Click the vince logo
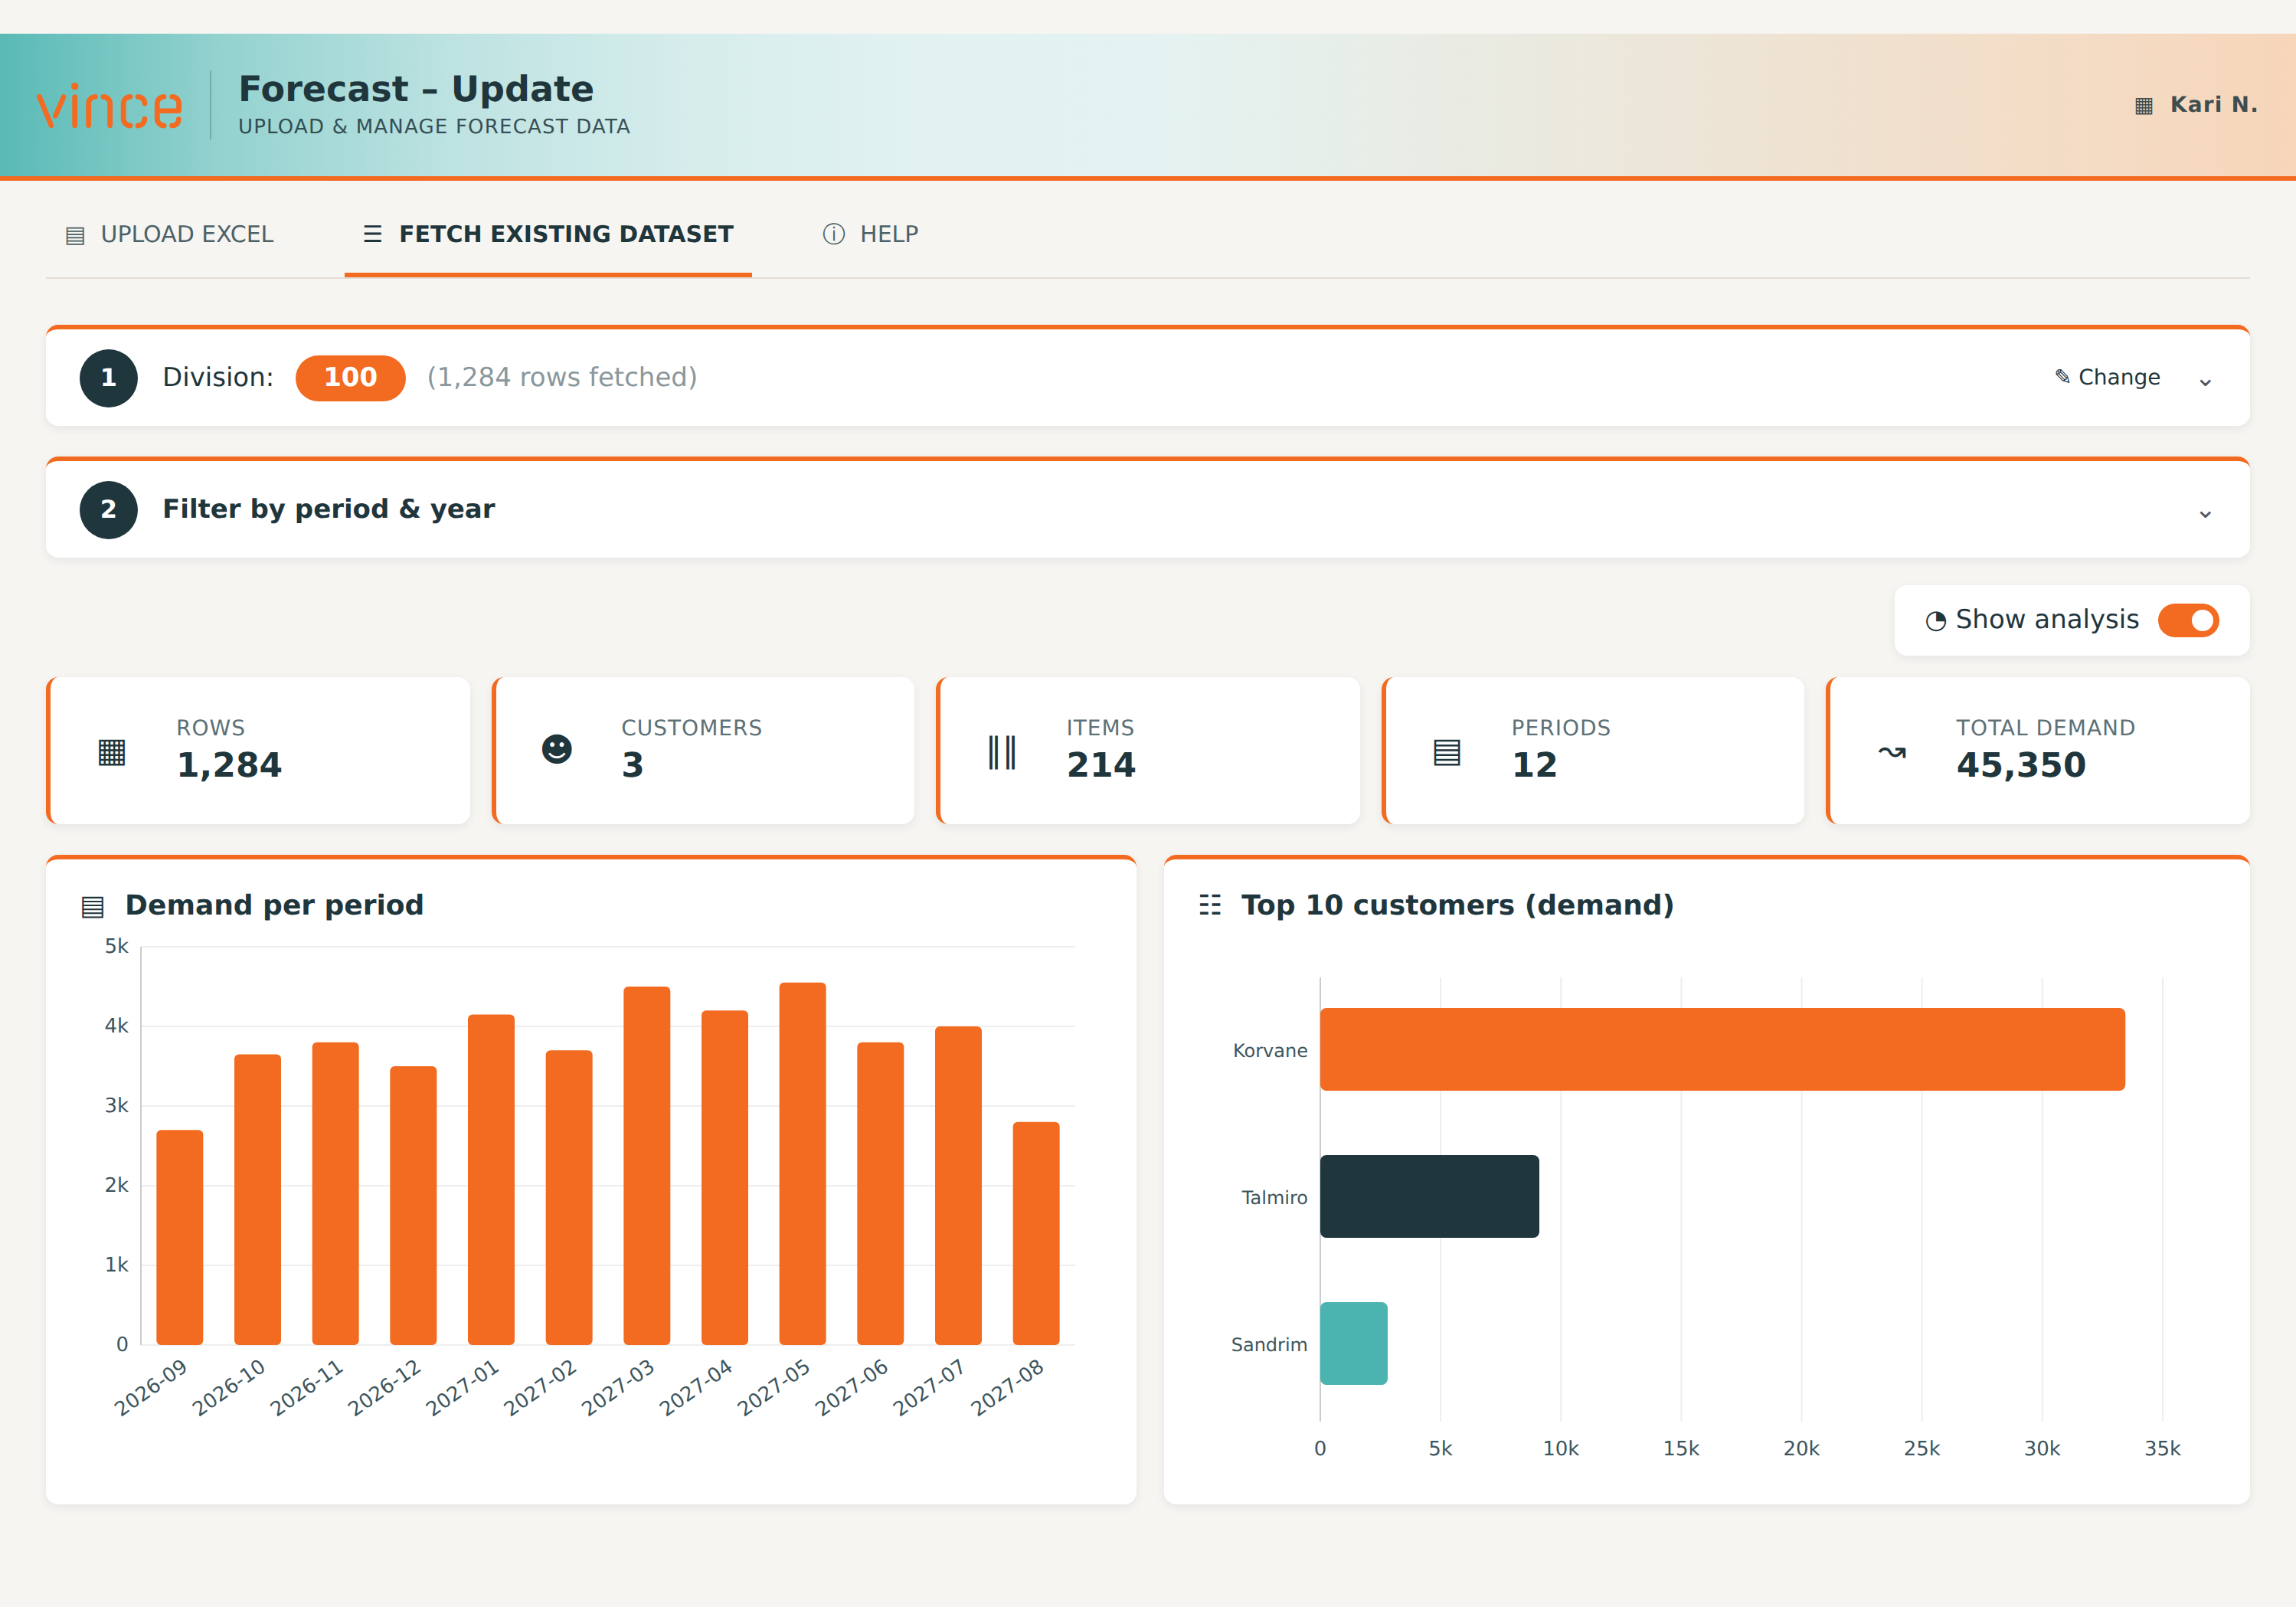The width and height of the screenshot is (2296, 1607). [x=109, y=107]
